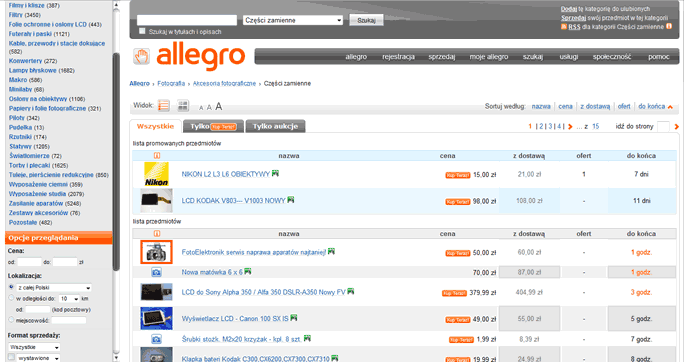Open Lampy błyskowe category link
This screenshot has height=362, width=684.
[x=33, y=70]
